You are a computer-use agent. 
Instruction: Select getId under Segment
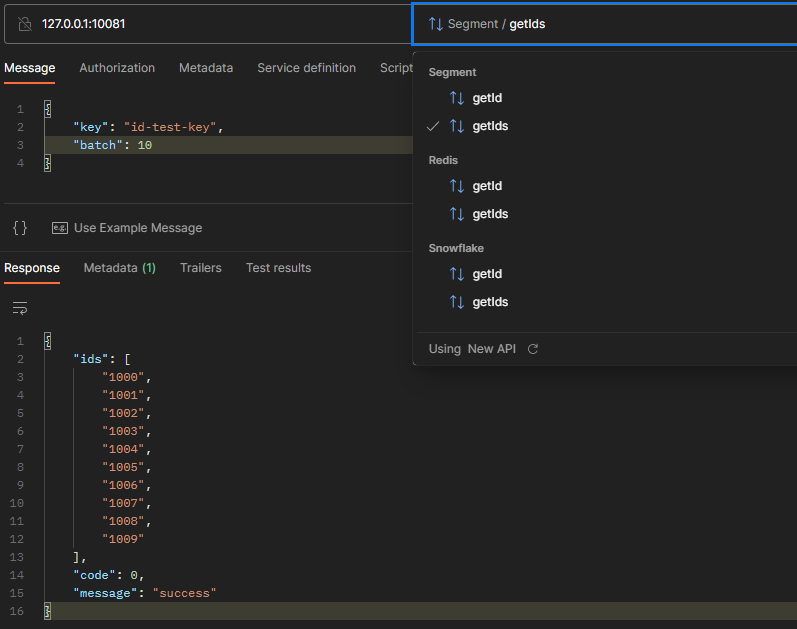pos(487,98)
